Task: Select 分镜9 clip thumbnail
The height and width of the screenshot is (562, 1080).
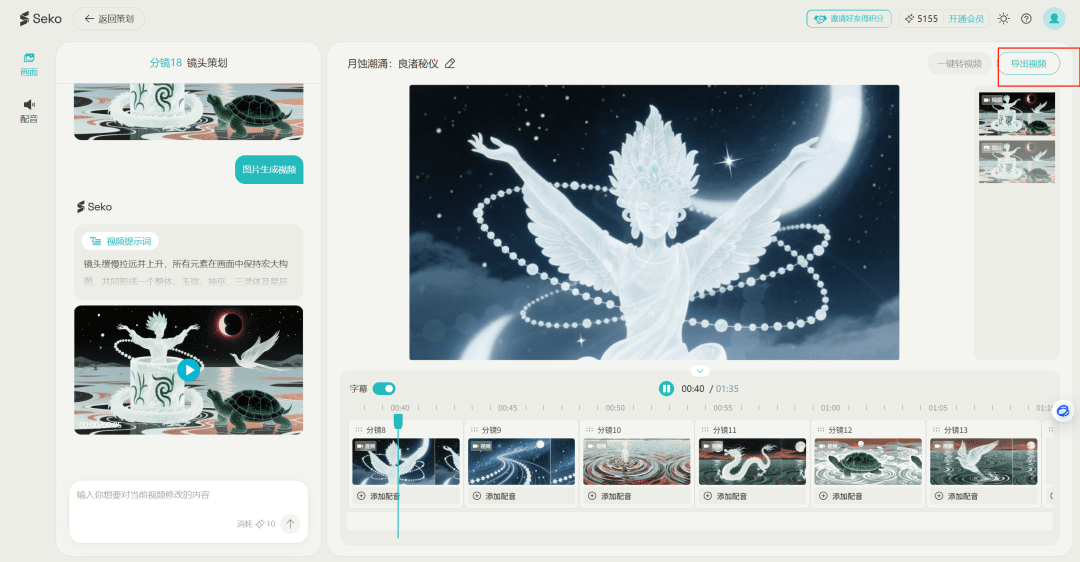Action: click(521, 461)
